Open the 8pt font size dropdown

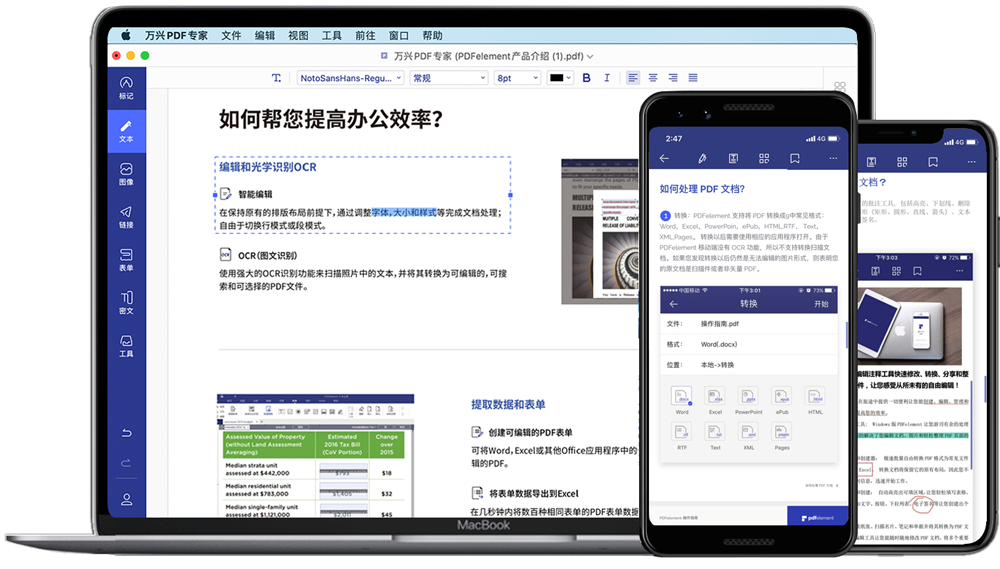pyautogui.click(x=517, y=78)
